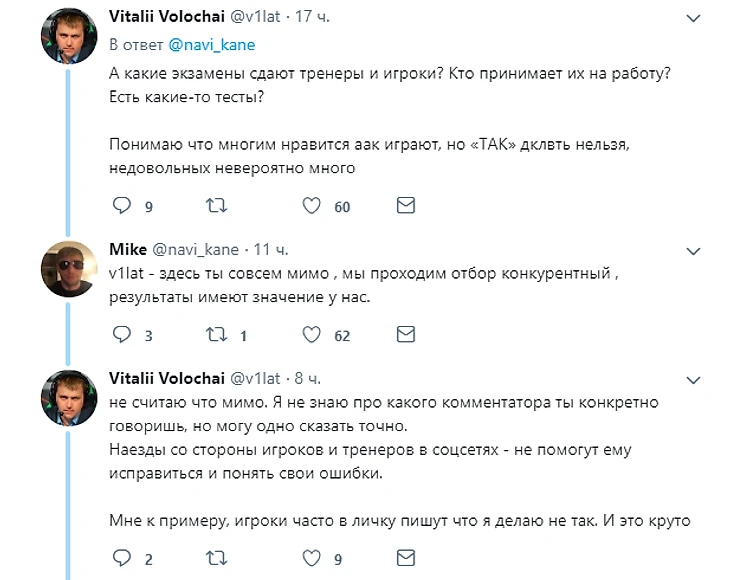
Task: Open the dropdown arrow on Mike's tweet
Action: (x=696, y=249)
